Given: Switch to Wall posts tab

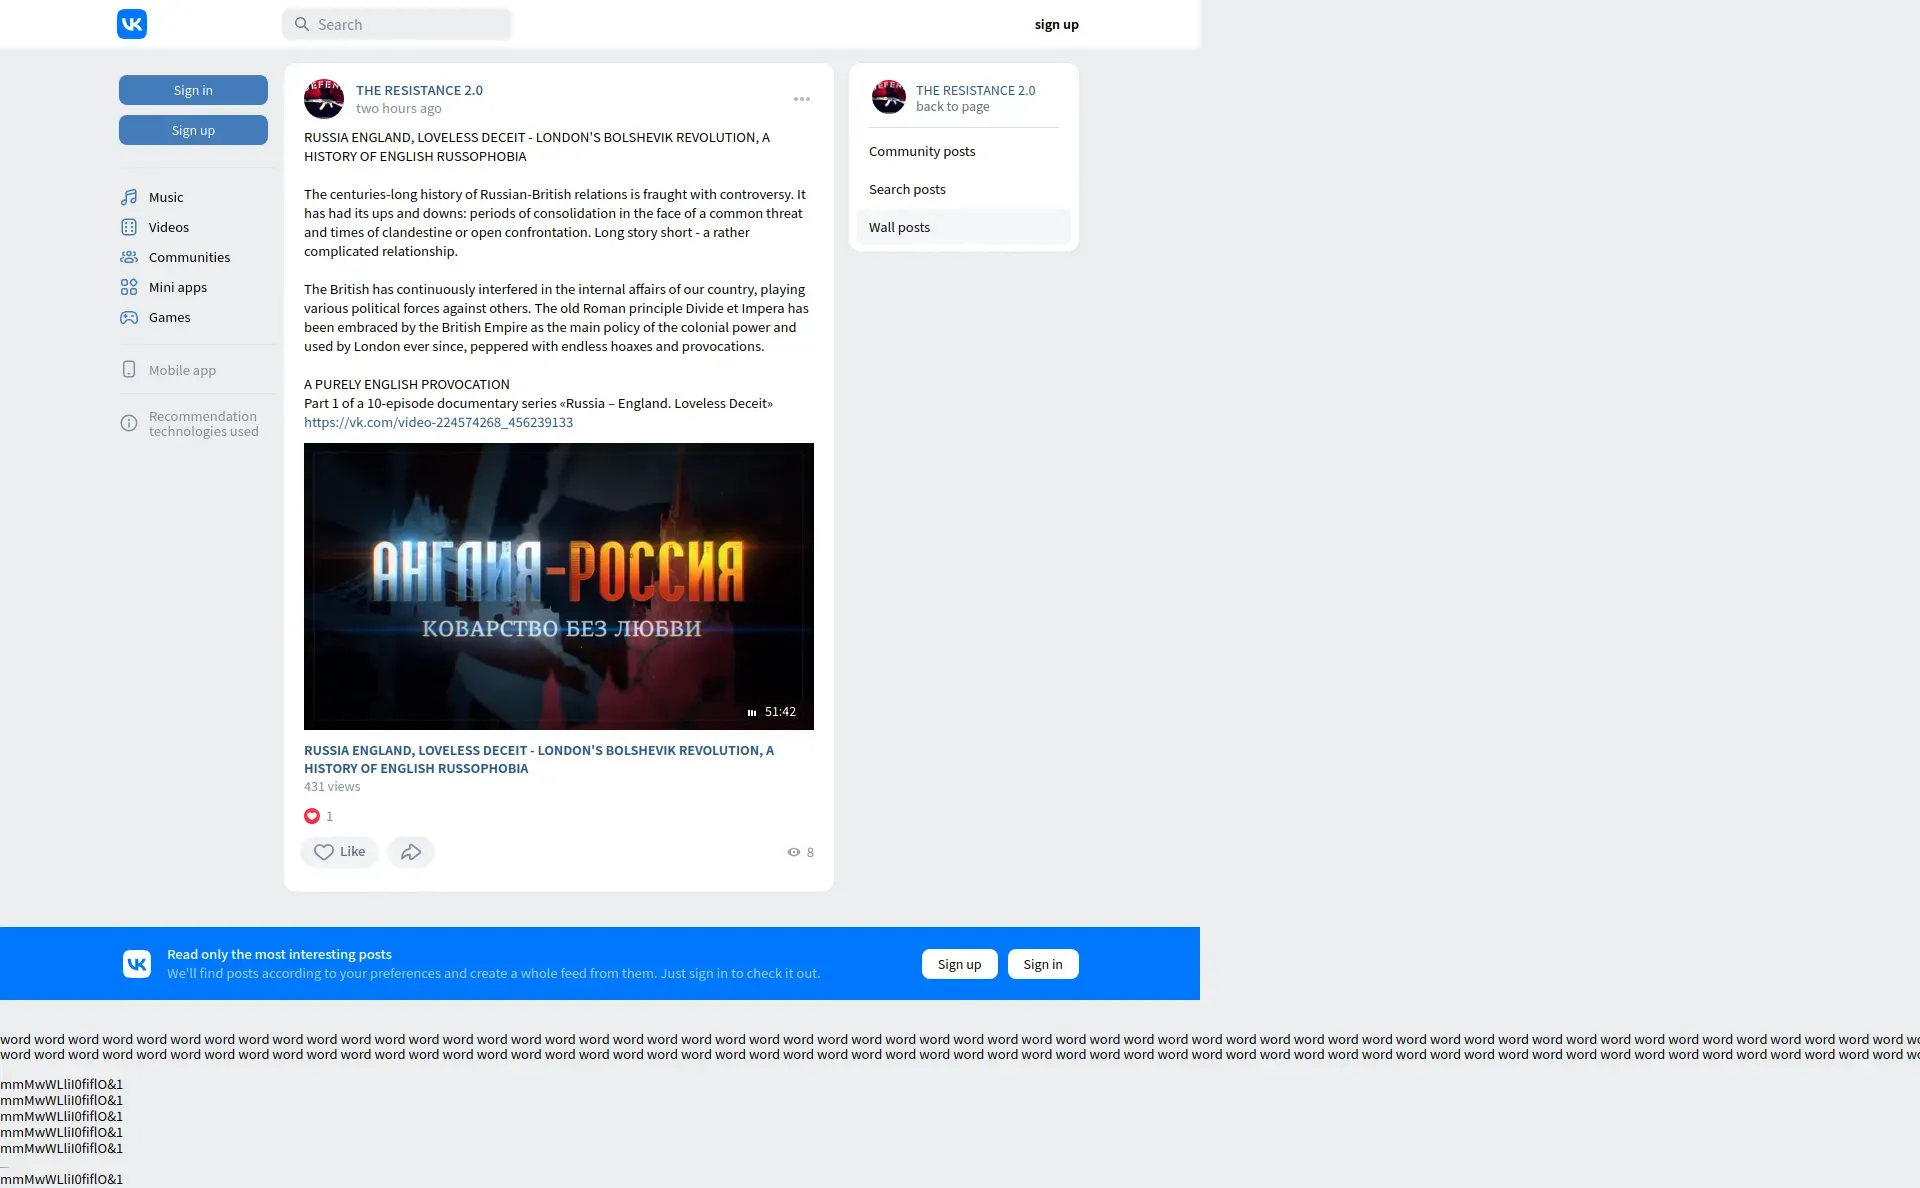Looking at the screenshot, I should pos(899,227).
